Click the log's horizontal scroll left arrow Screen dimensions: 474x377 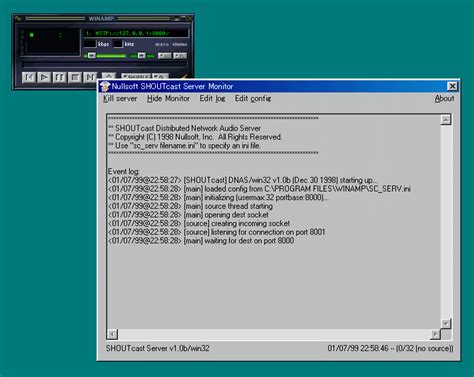113,334
